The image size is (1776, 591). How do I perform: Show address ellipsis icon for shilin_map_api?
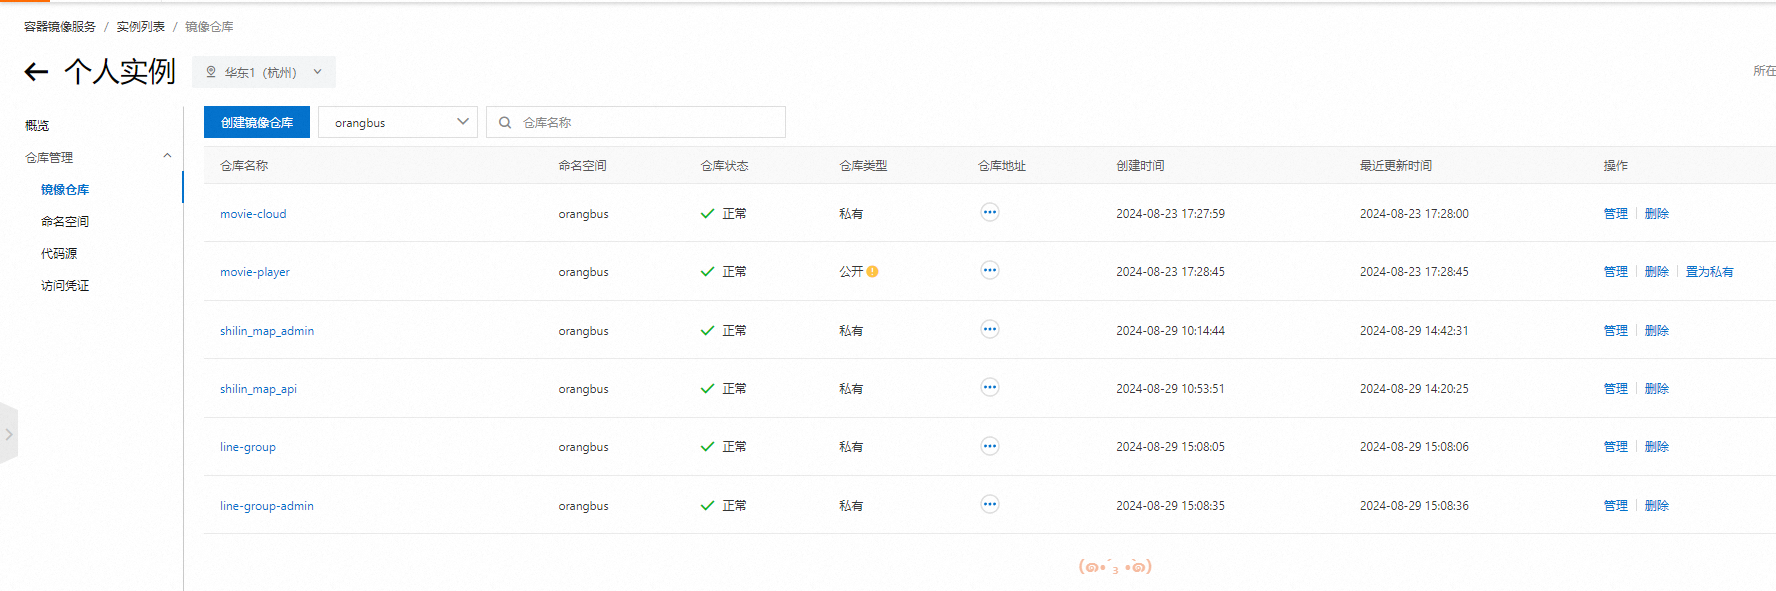click(x=989, y=387)
